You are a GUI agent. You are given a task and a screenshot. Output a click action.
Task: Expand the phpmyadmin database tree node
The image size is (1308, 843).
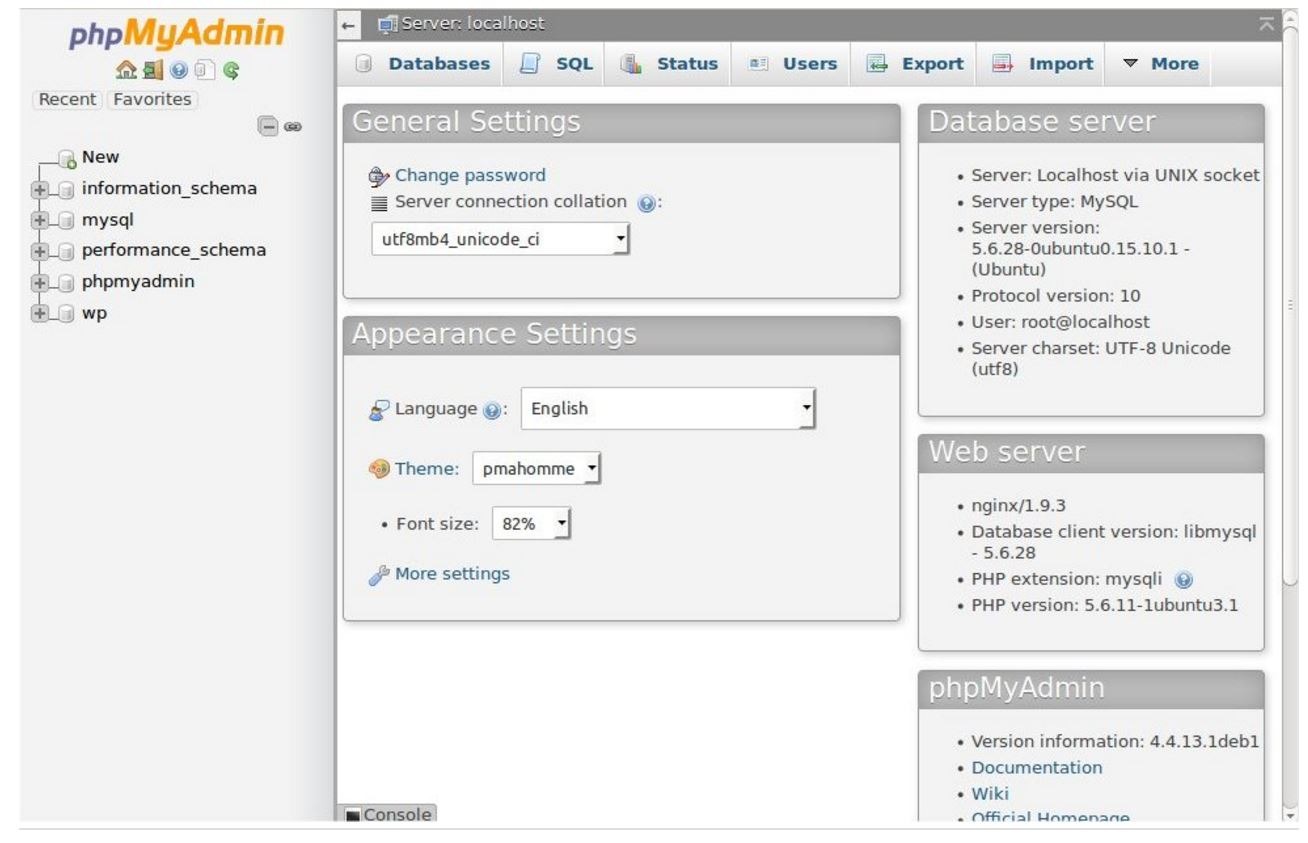pos(39,282)
